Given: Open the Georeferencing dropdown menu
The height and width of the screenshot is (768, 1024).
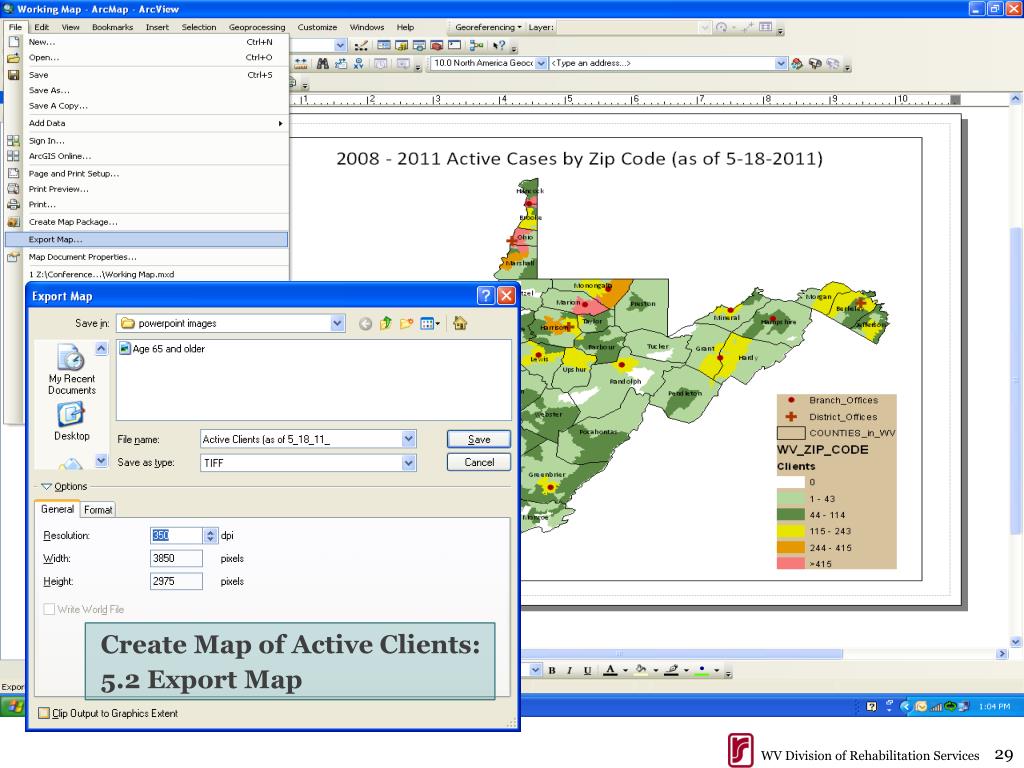Looking at the screenshot, I should 488,27.
